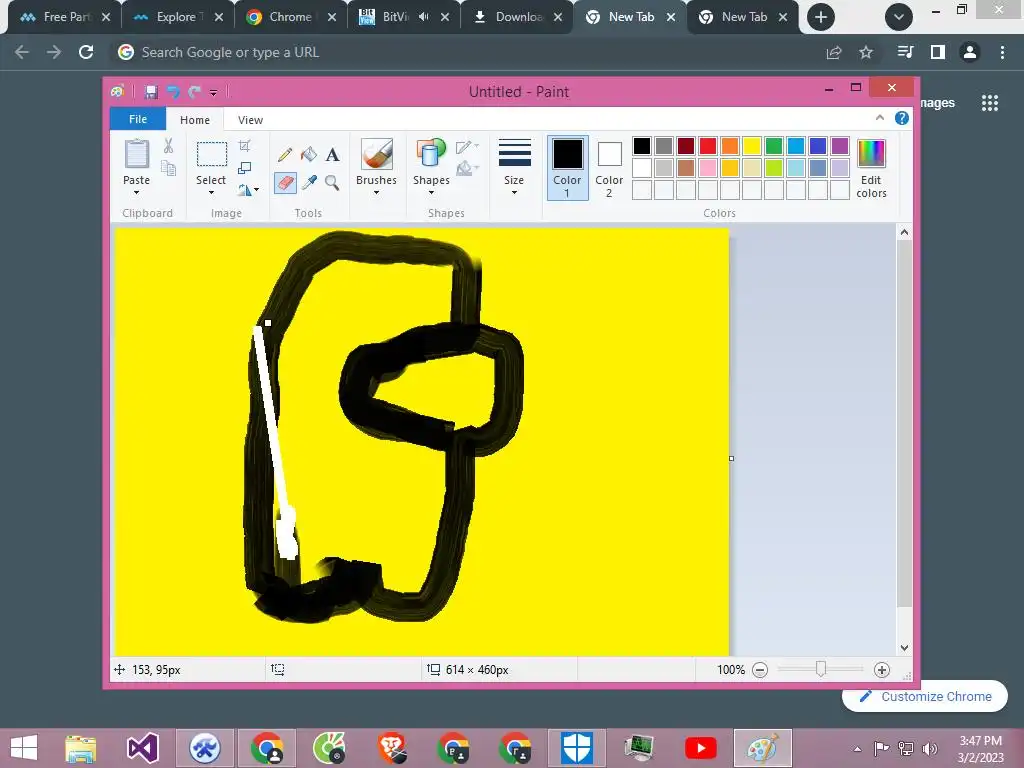Click the taskbar volume speaker icon

coord(929,748)
